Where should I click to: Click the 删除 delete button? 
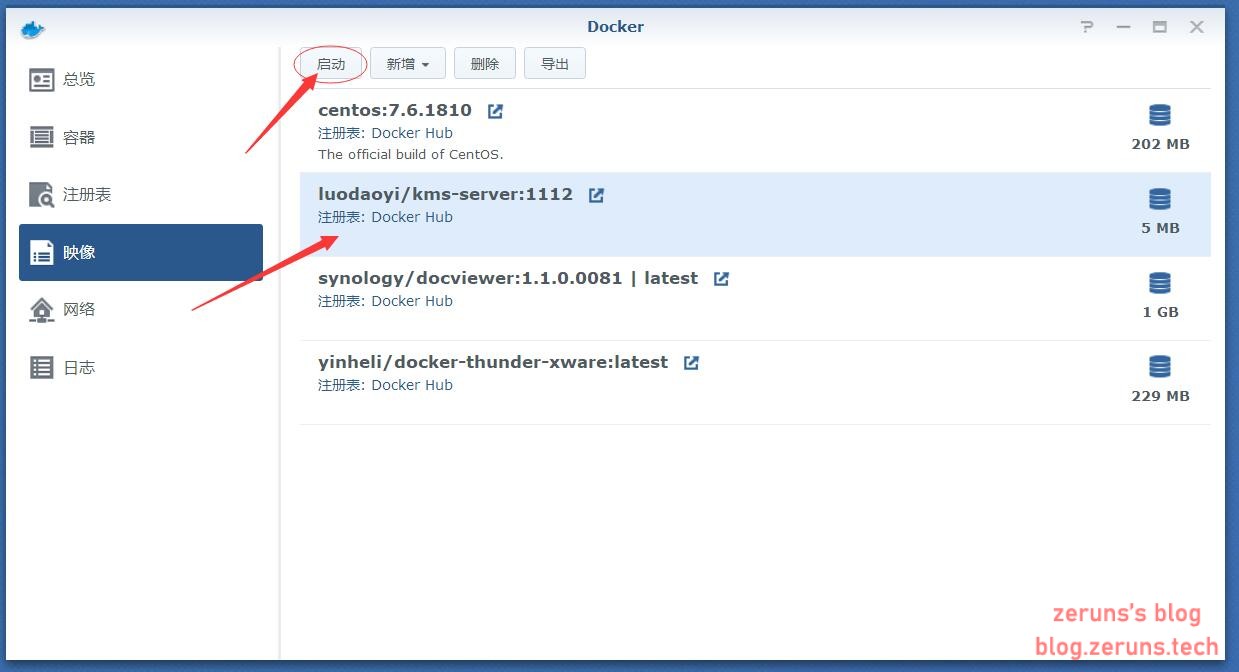click(x=484, y=64)
